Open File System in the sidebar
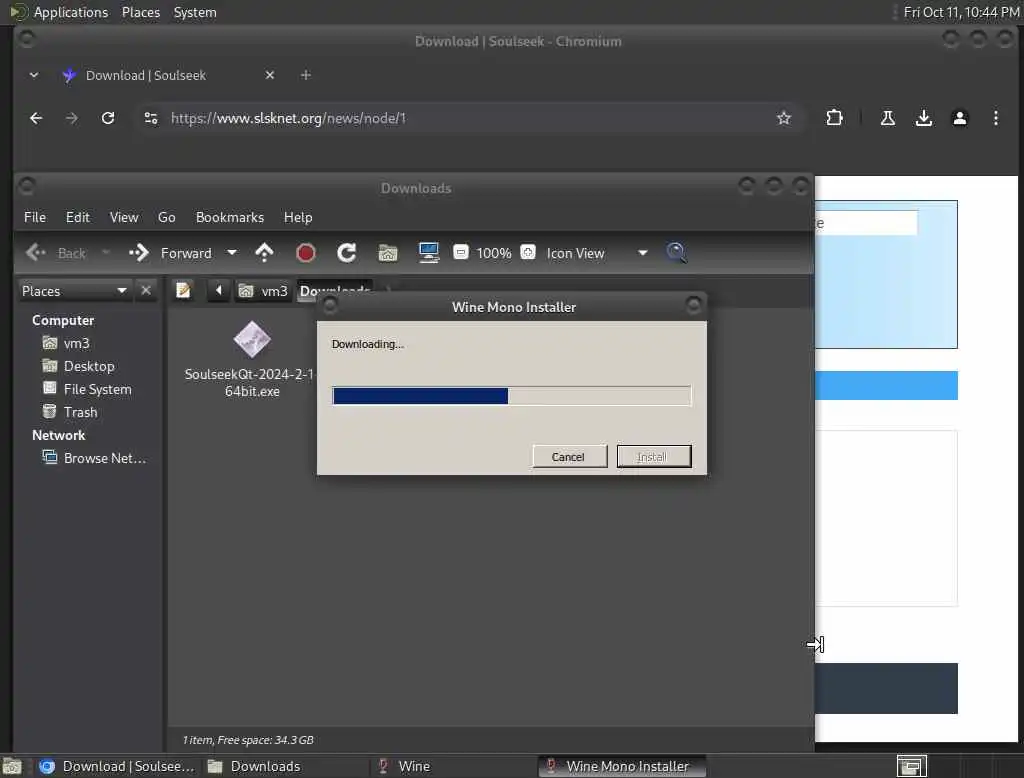1024x778 pixels. pos(97,389)
